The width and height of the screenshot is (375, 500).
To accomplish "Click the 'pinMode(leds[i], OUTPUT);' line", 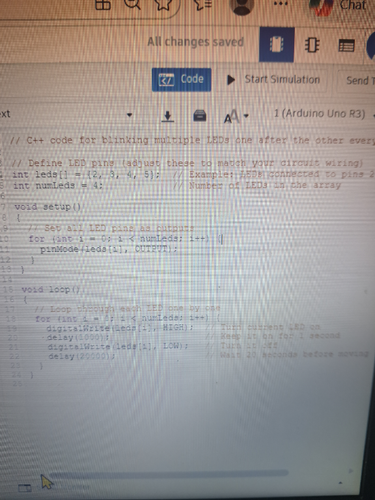I will point(109,249).
